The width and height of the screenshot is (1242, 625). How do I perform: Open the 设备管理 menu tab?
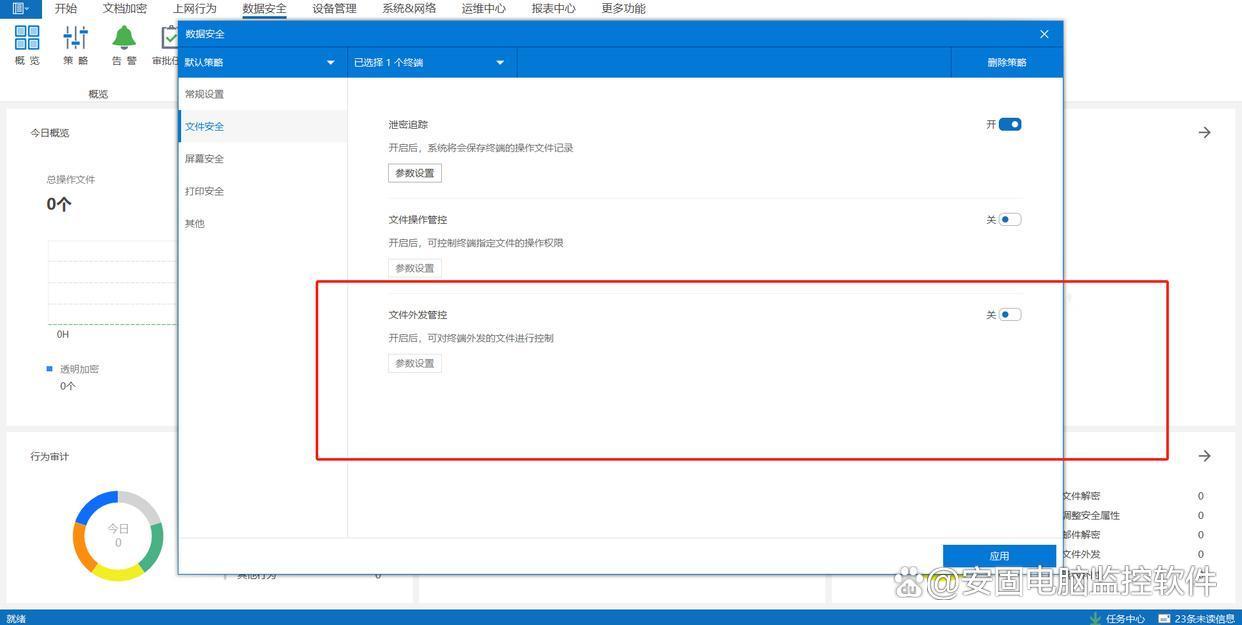click(x=334, y=8)
